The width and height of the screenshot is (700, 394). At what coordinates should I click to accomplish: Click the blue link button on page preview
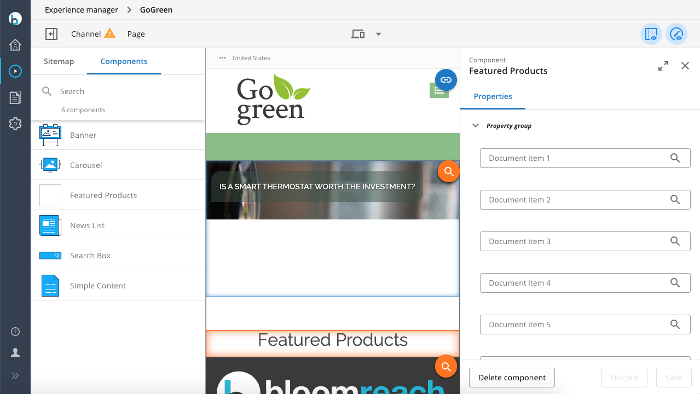pos(446,80)
